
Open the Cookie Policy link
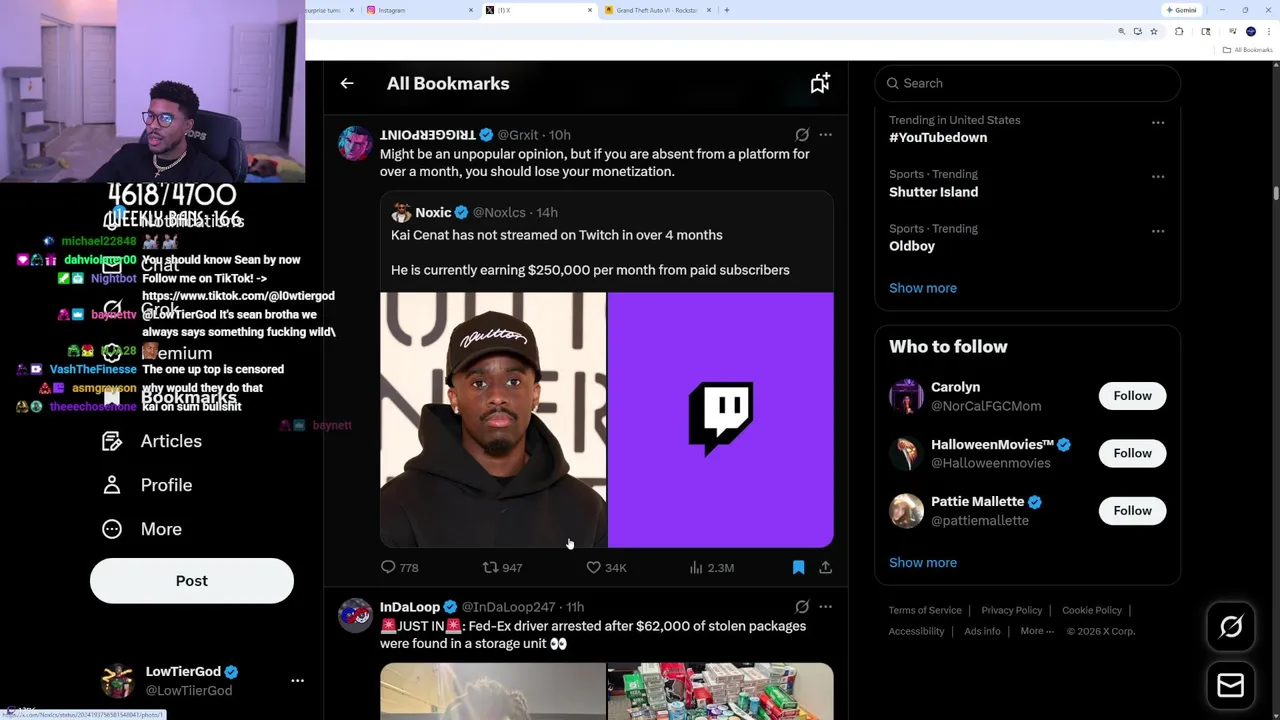coord(1092,610)
